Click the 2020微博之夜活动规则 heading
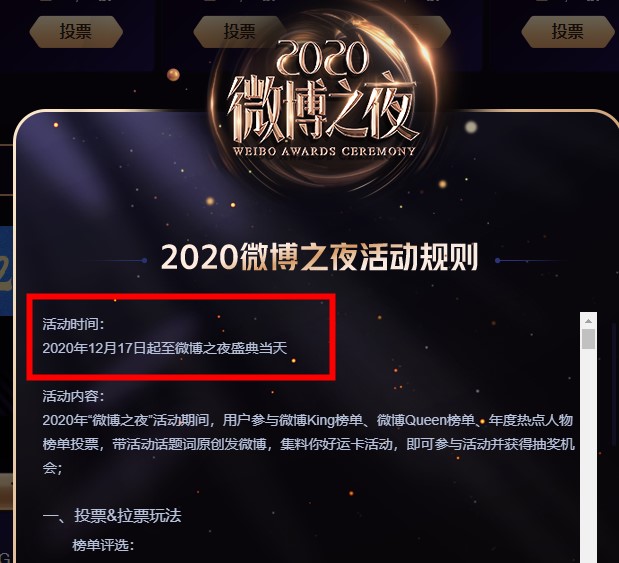The height and width of the screenshot is (563, 619). [319, 257]
